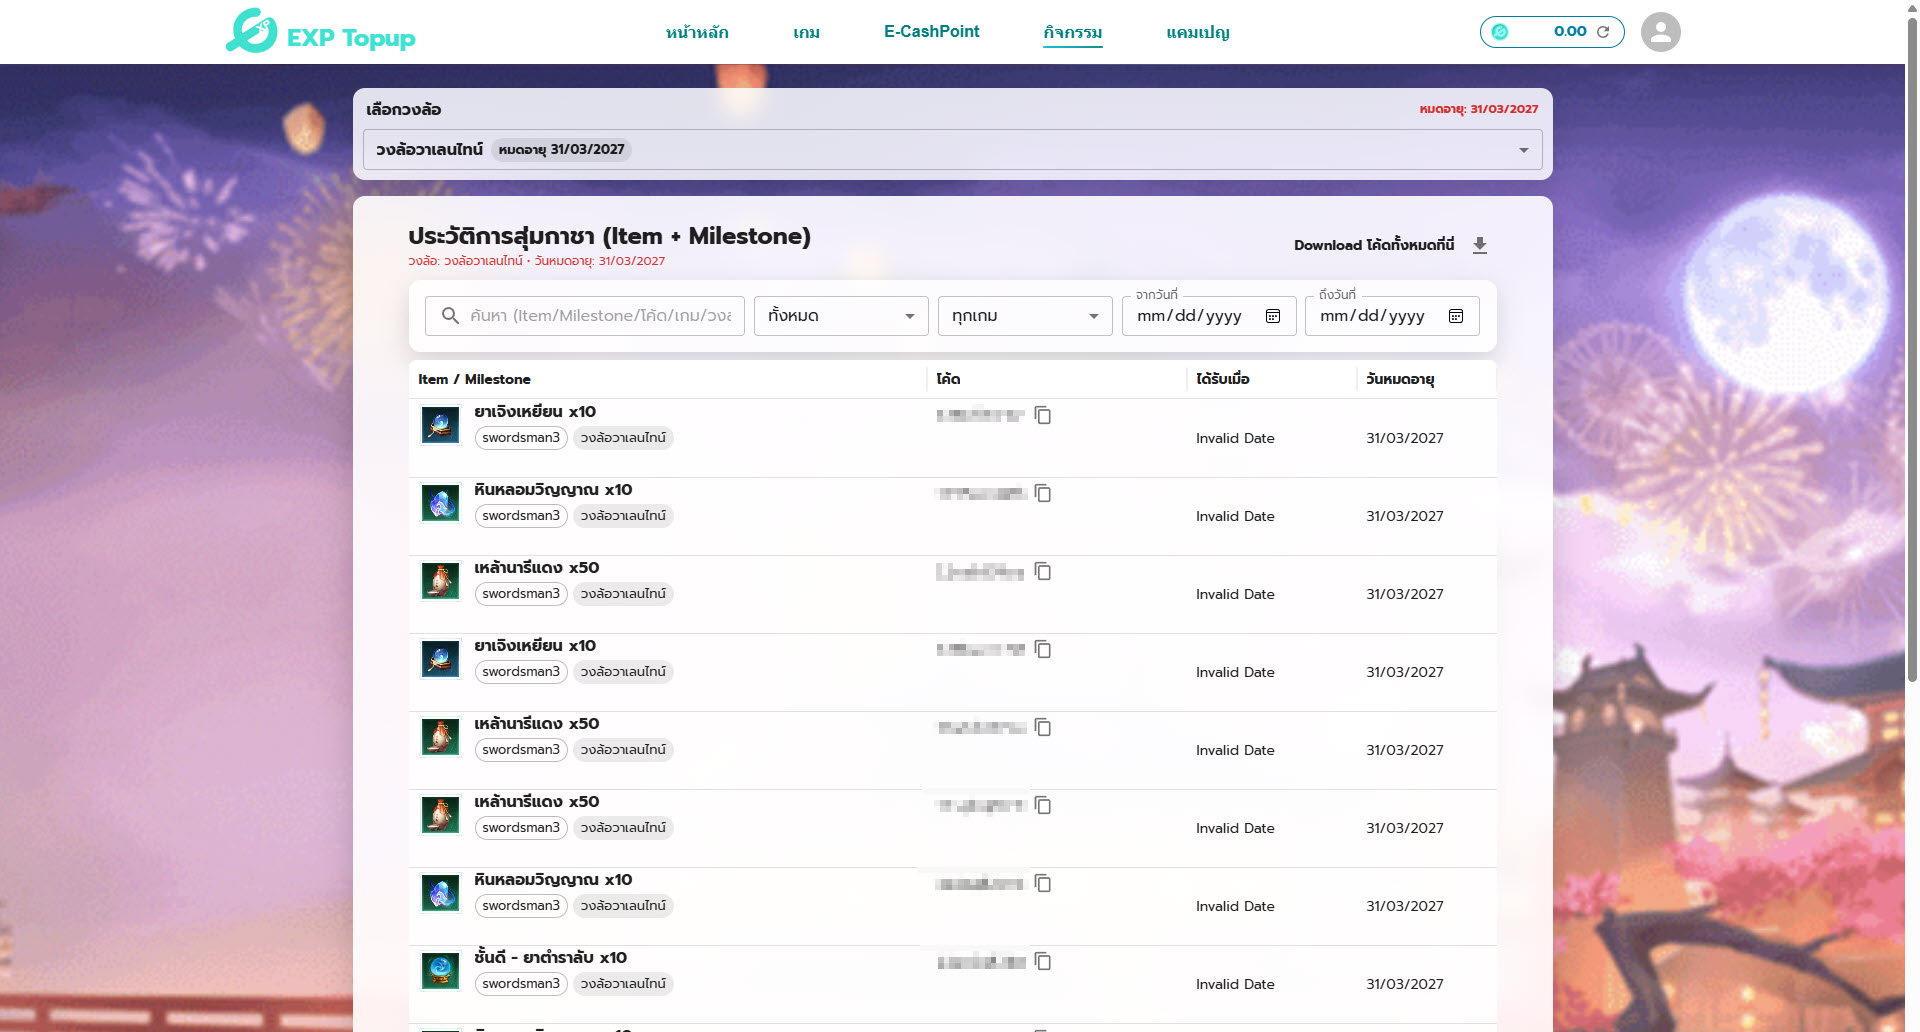The image size is (1920, 1032).
Task: Refresh the 0.00 balance
Action: 1603,32
